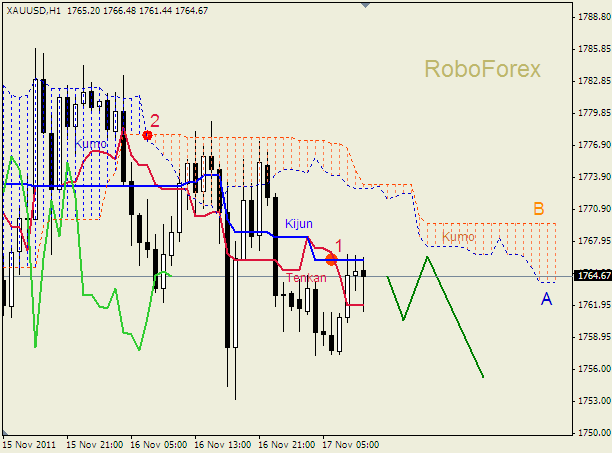Click the 1770.90 price axis value
The image size is (612, 453).
click(x=594, y=209)
